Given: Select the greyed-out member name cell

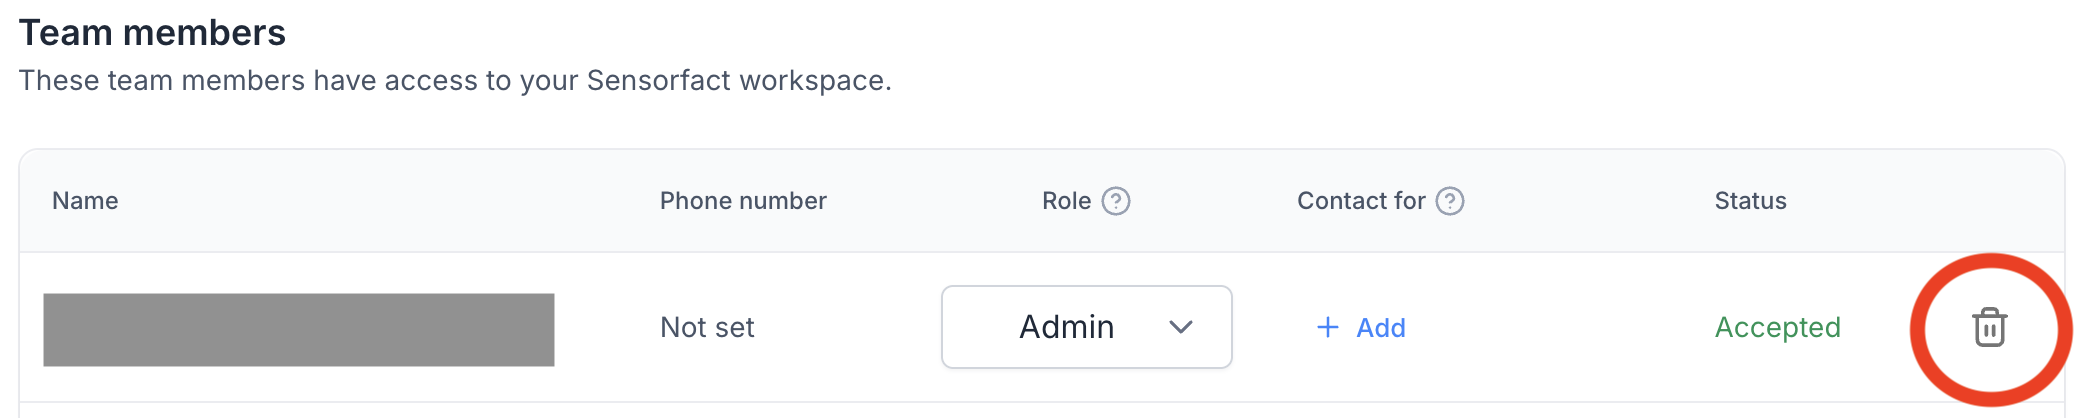Looking at the screenshot, I should click(x=298, y=329).
